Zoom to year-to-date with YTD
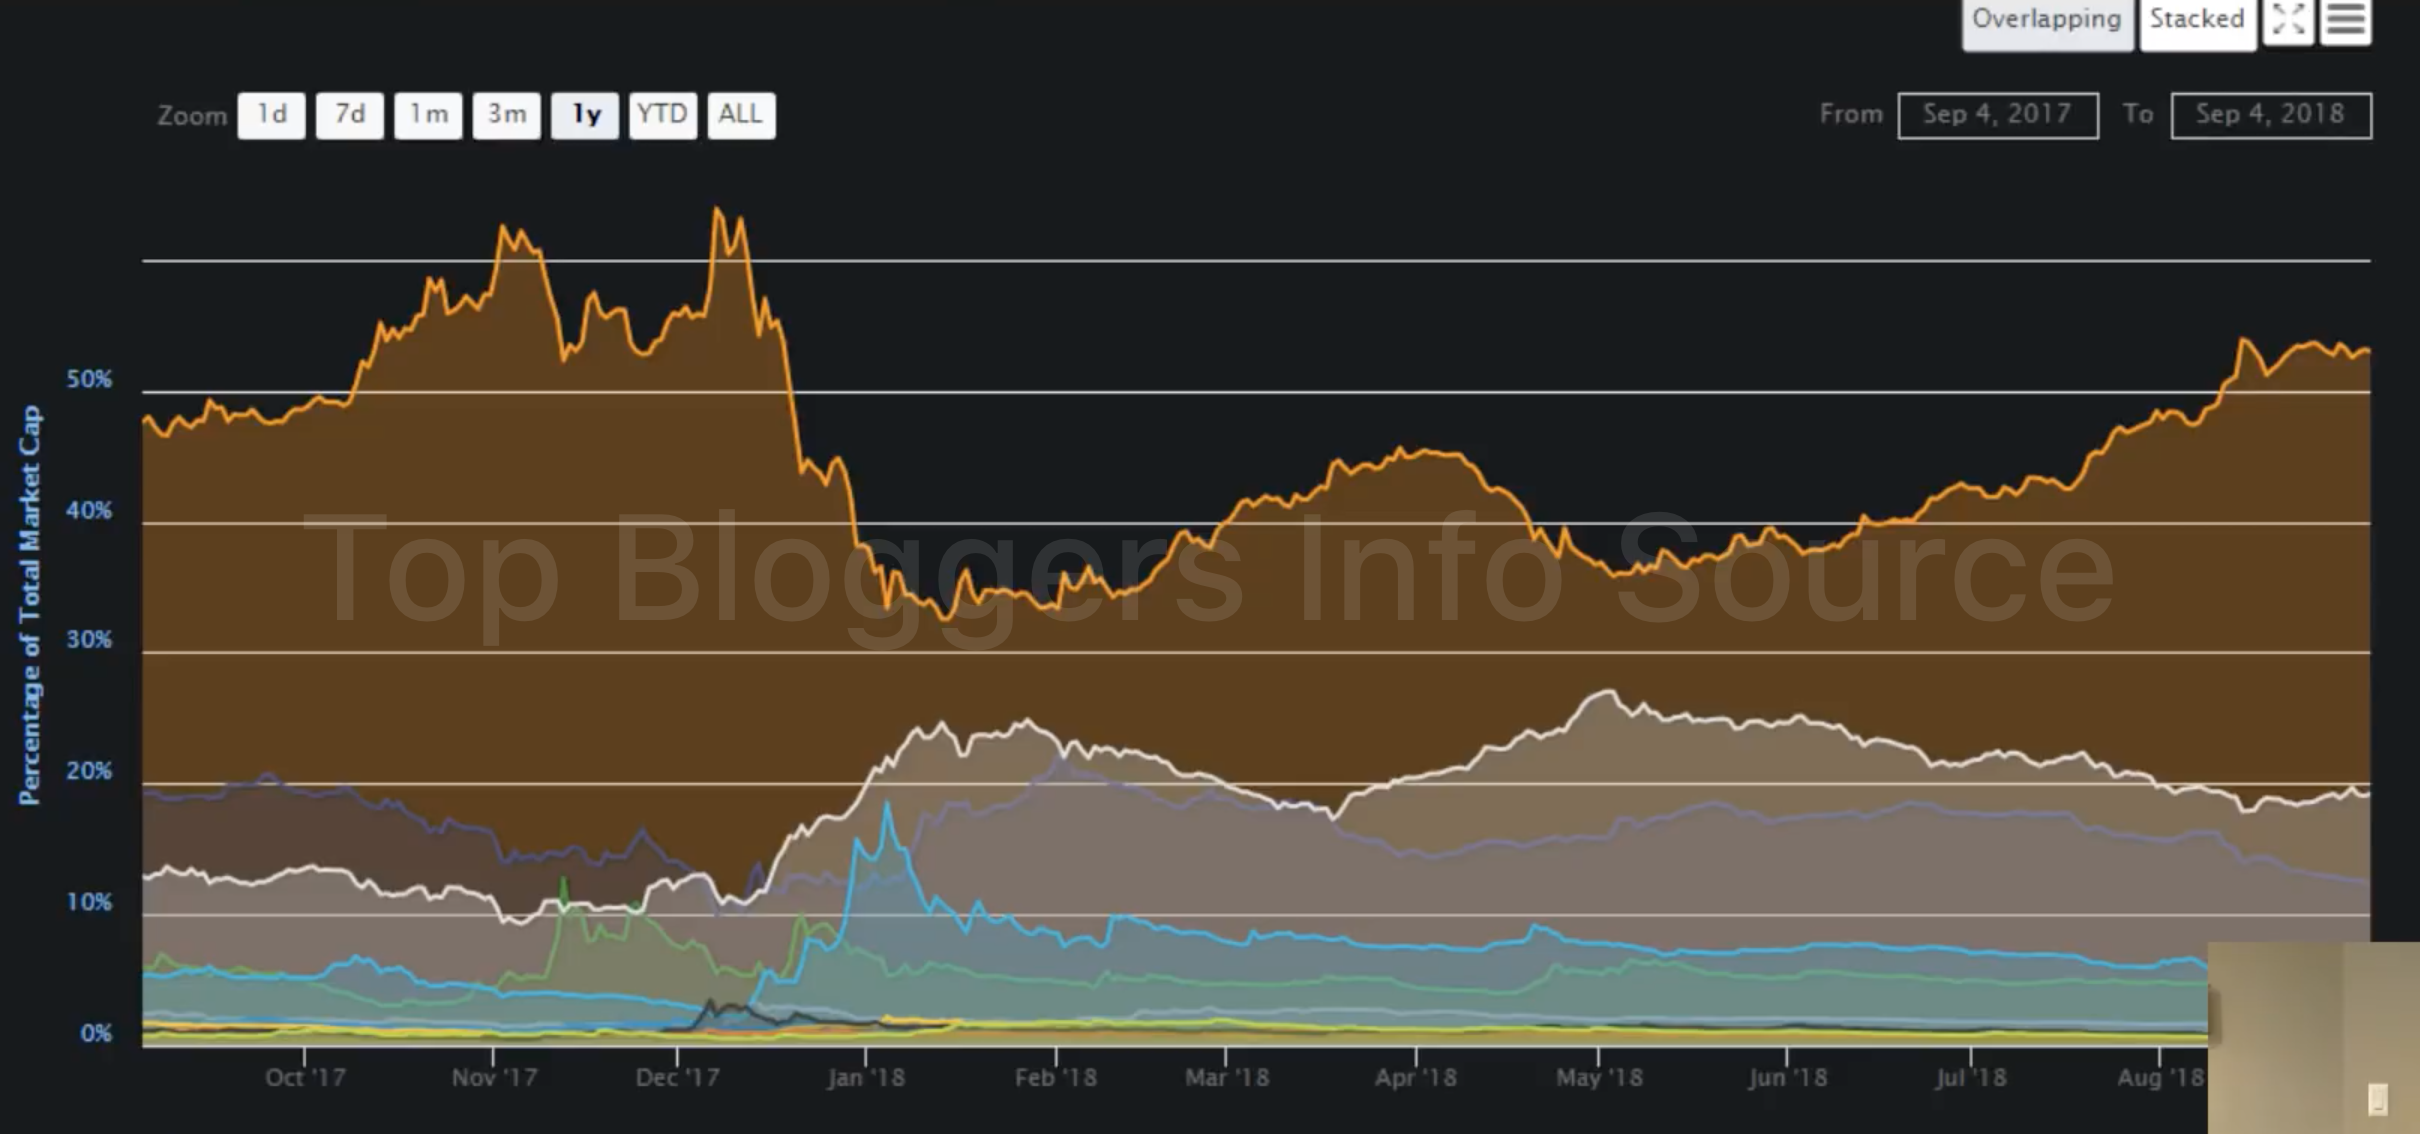2420x1134 pixels. click(662, 115)
